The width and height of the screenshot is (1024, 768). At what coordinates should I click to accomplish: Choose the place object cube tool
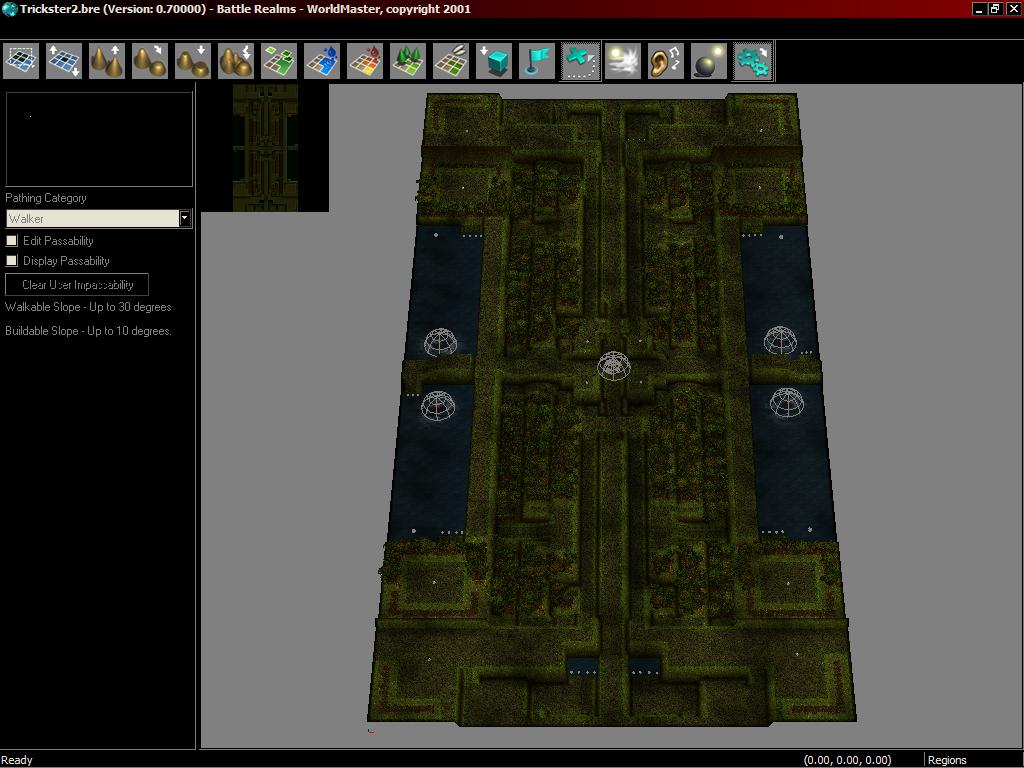click(494, 61)
